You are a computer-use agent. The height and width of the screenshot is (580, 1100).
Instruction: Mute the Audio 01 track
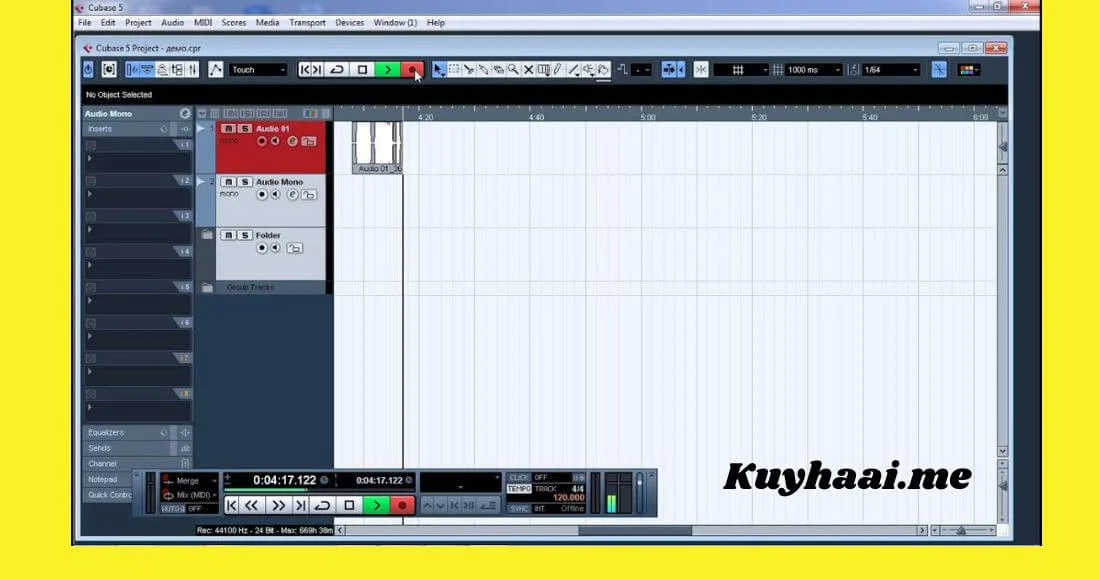point(228,129)
